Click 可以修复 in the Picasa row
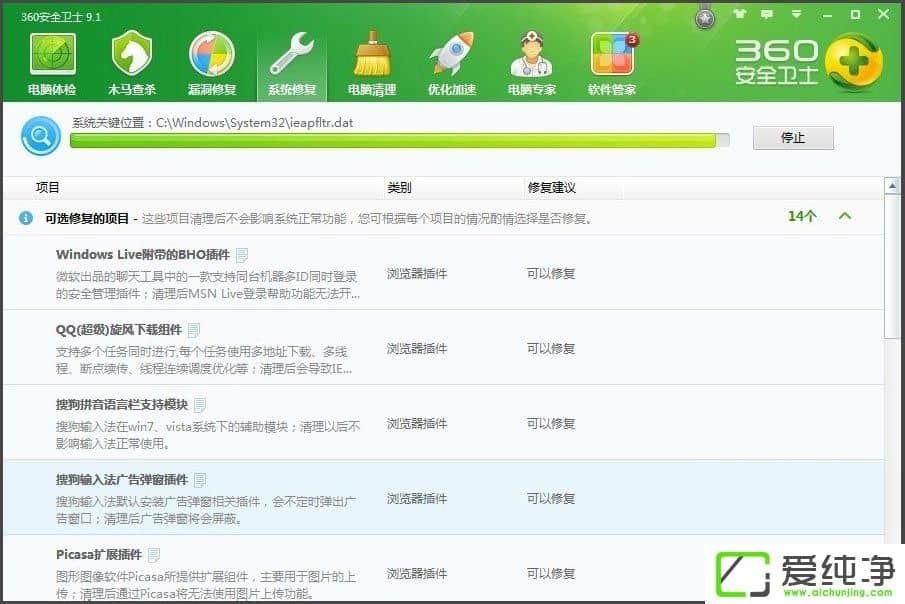The height and width of the screenshot is (604, 905). point(551,574)
